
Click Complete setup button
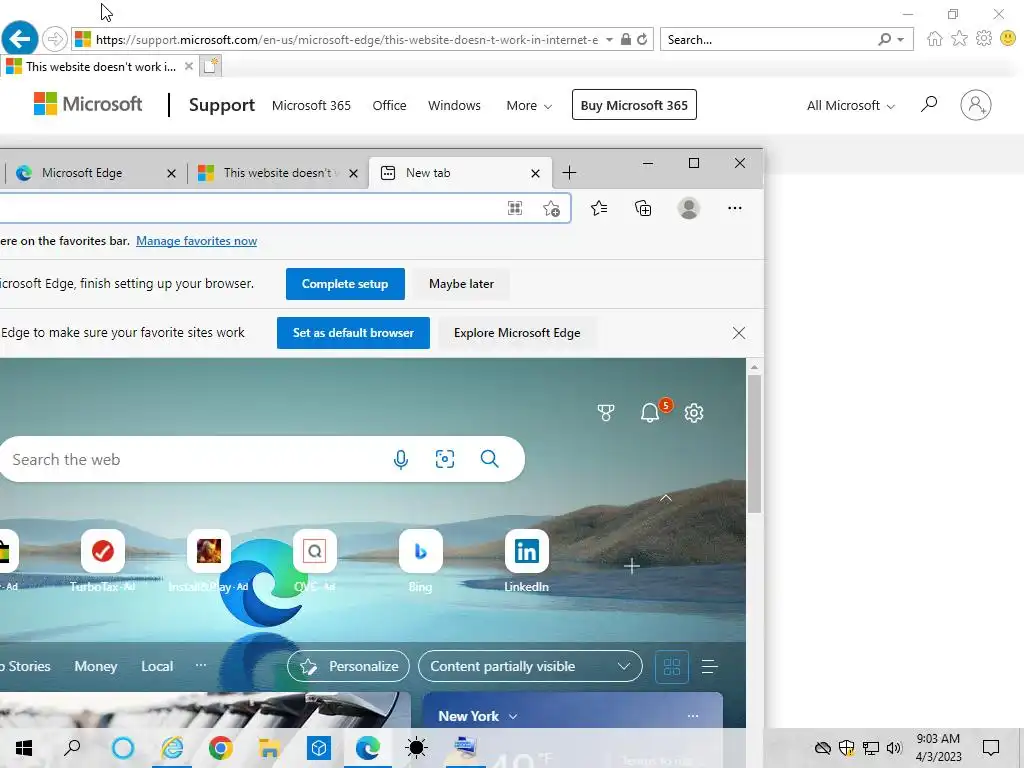coord(345,284)
